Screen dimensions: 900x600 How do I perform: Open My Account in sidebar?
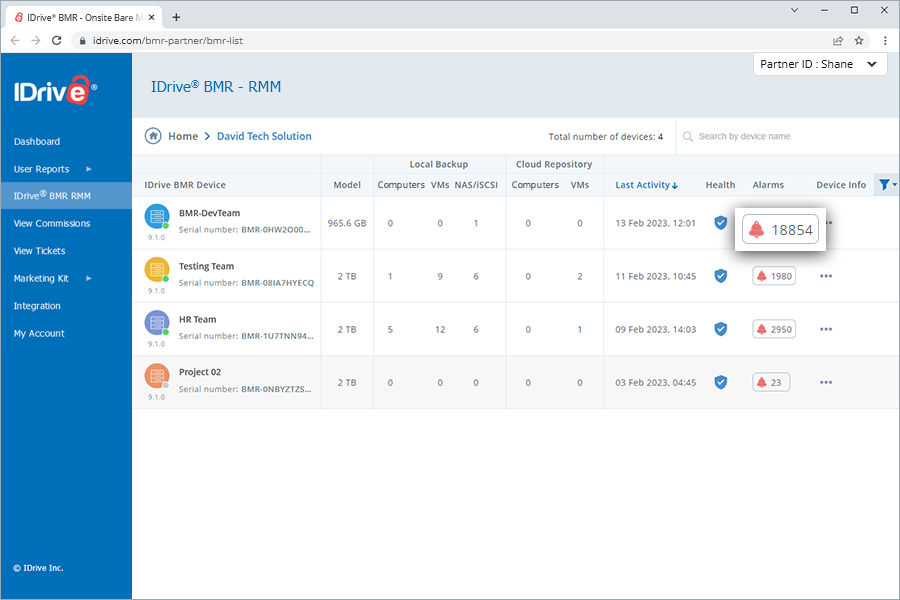[39, 334]
